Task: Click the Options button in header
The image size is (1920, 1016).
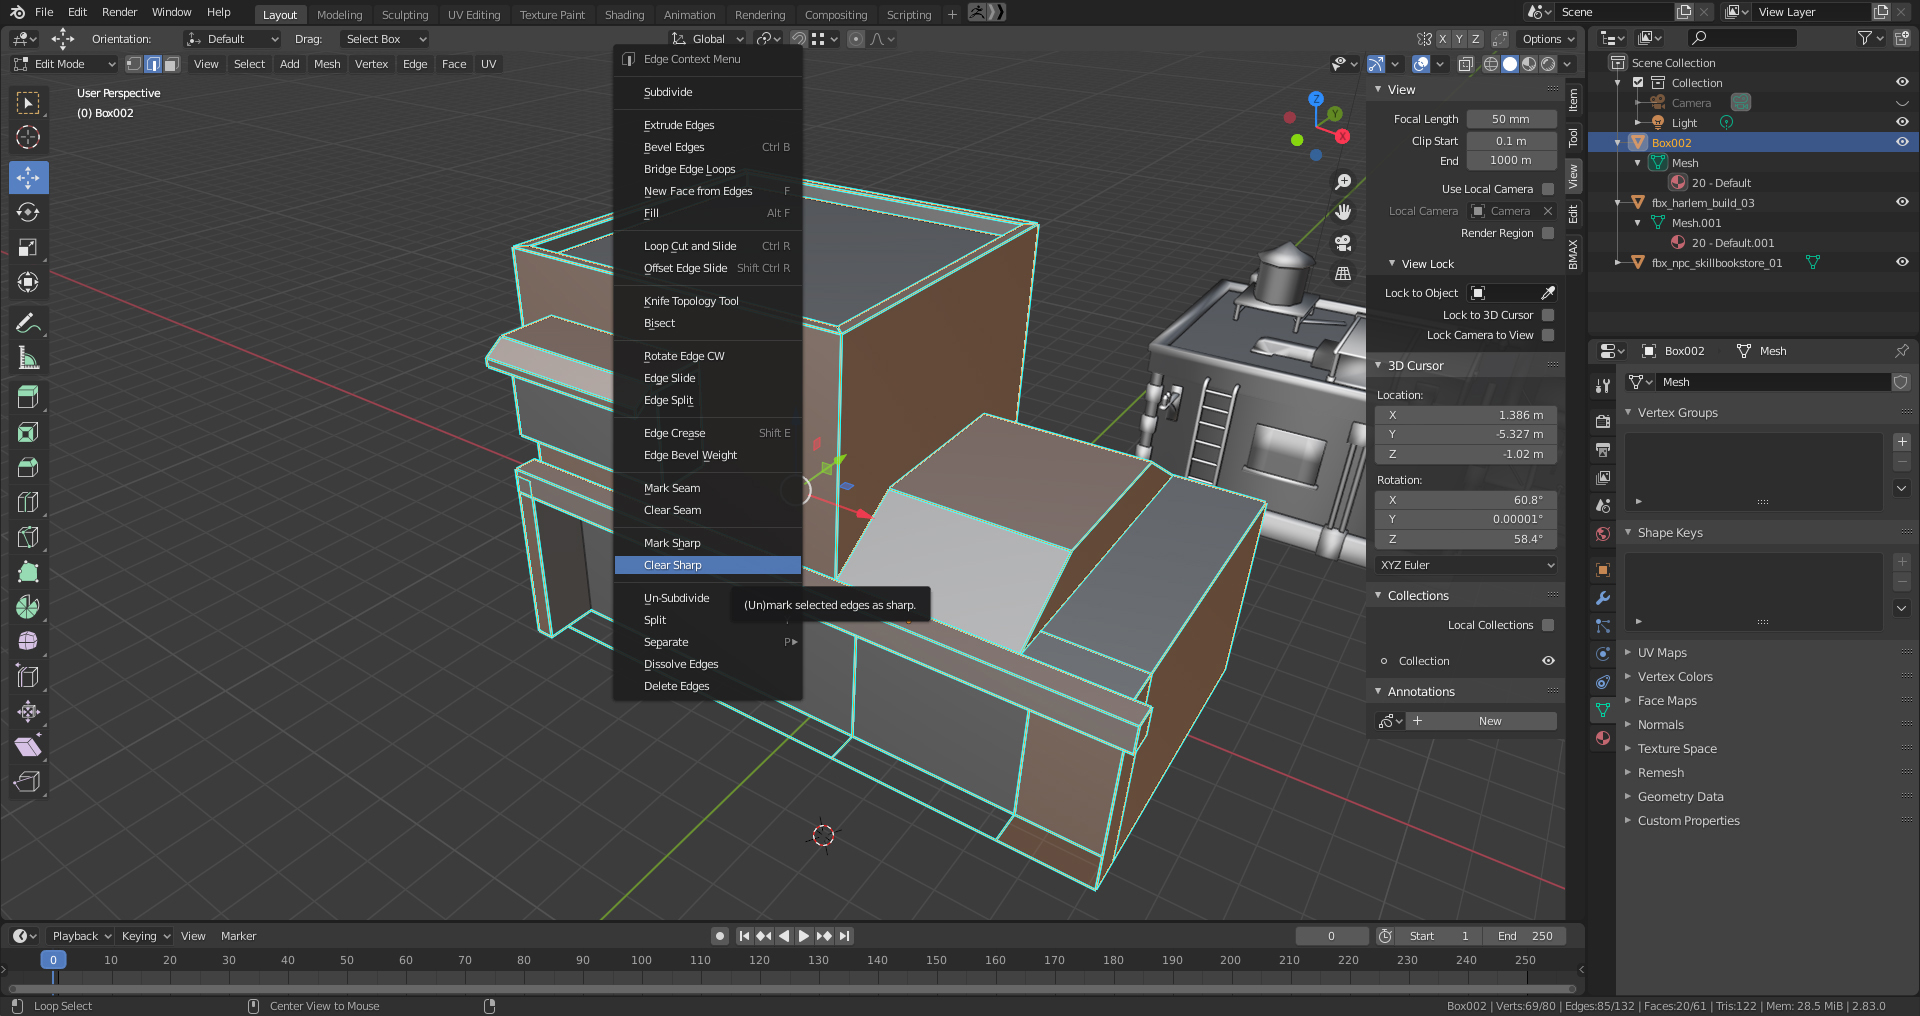Action: pos(1548,39)
